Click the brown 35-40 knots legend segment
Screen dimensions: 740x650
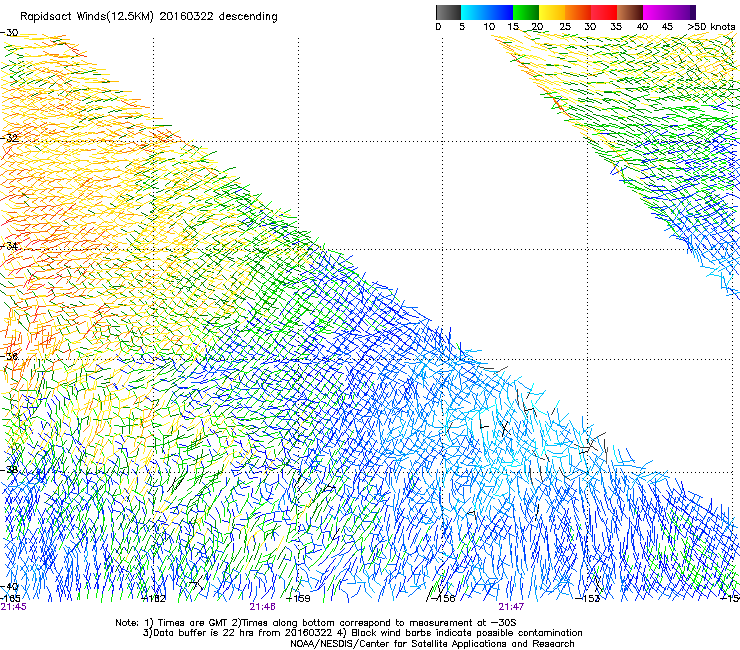click(630, 12)
